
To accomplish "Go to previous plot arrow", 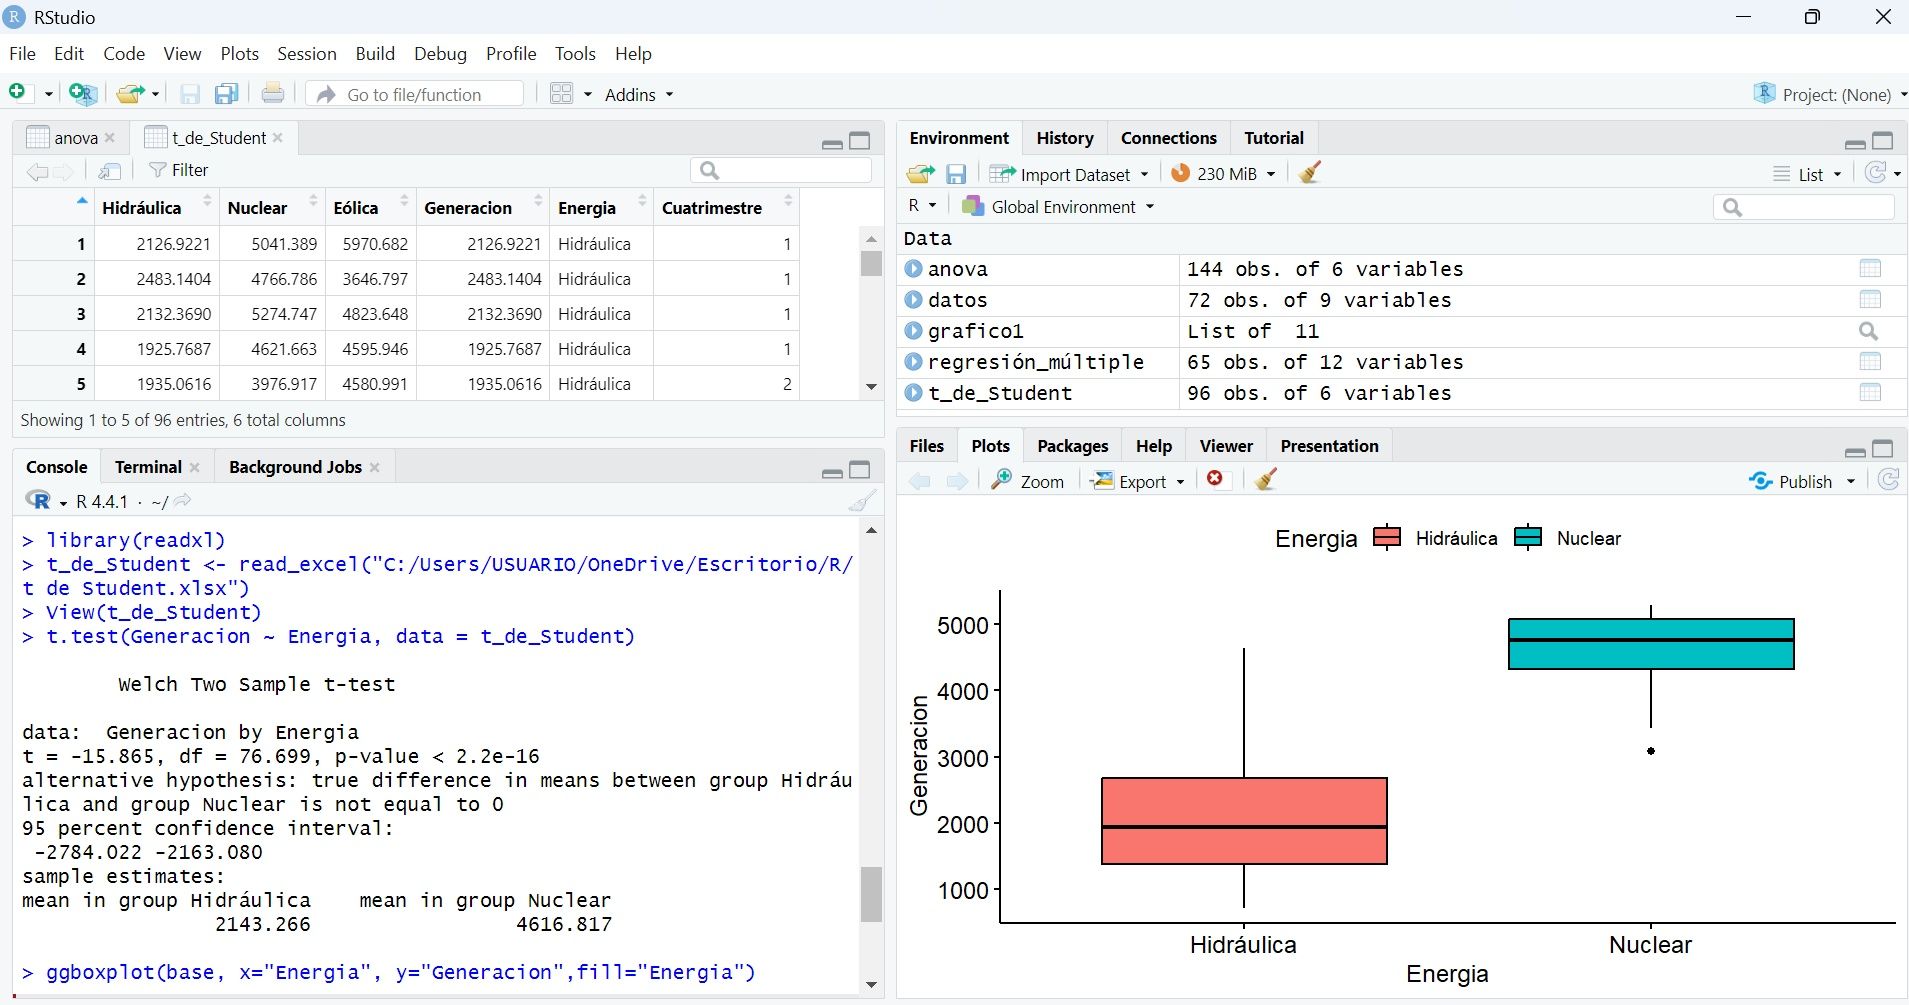I will (920, 481).
